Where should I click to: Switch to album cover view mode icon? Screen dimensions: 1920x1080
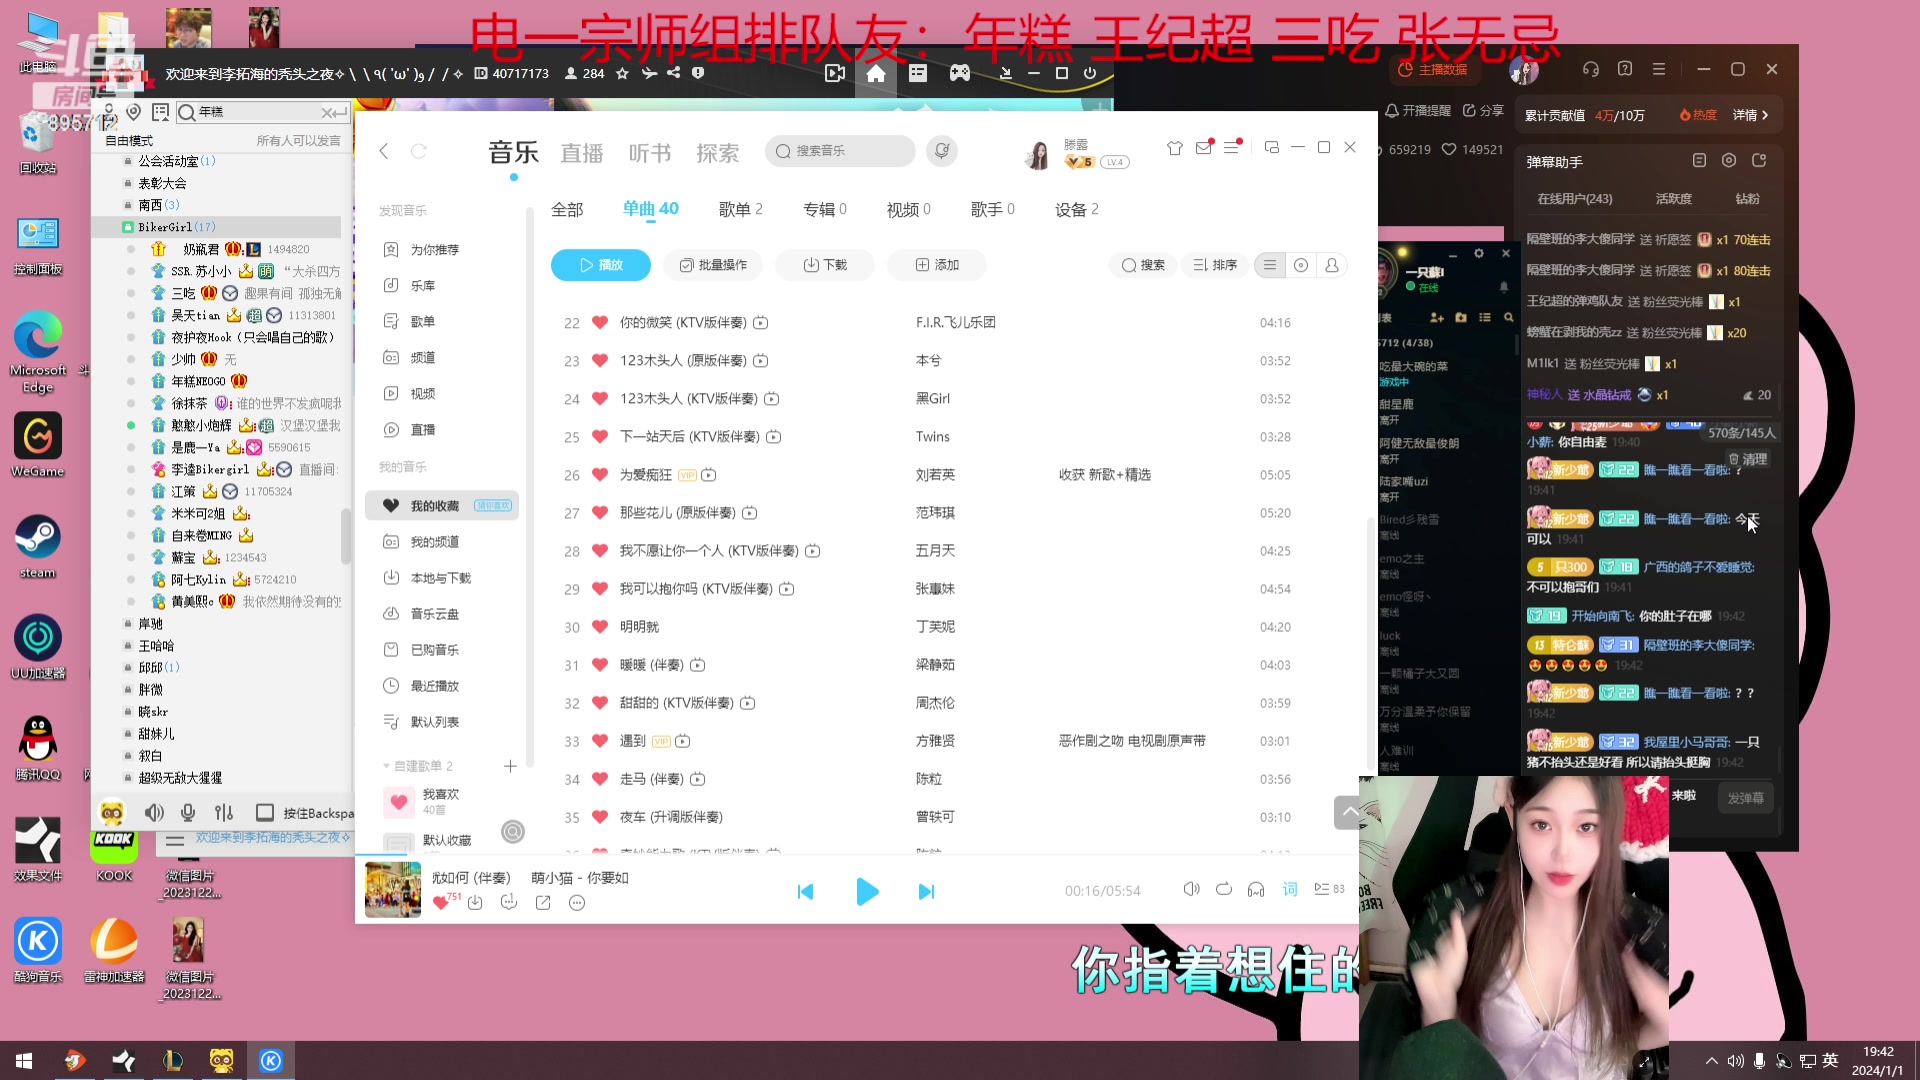(x=1300, y=265)
